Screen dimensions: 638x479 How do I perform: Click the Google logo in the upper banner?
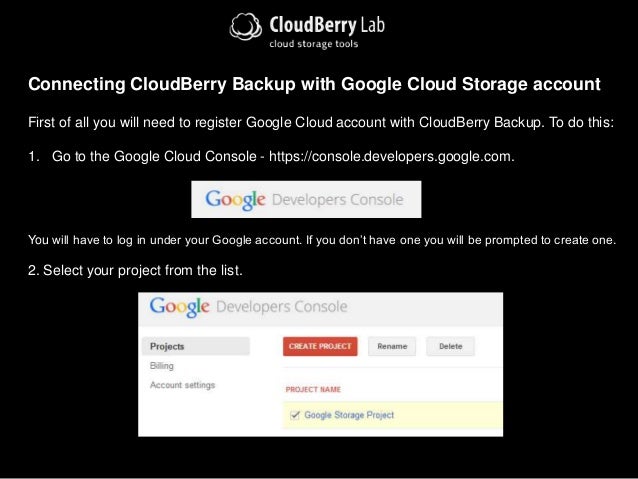pos(235,200)
